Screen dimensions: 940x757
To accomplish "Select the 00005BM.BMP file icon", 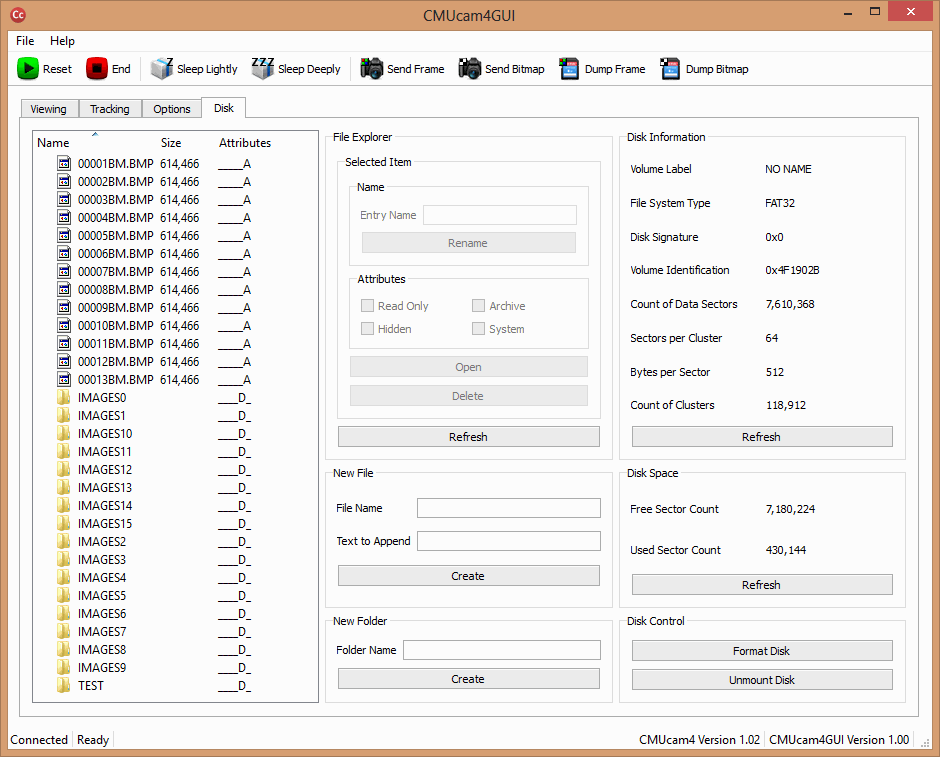I will 64,235.
